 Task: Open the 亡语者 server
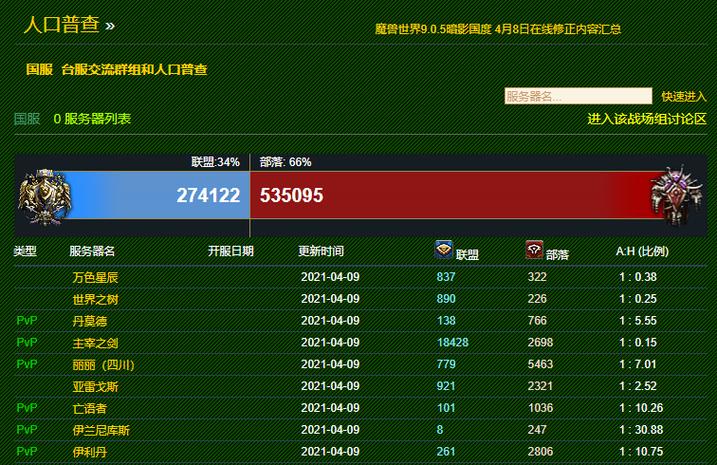pos(90,408)
